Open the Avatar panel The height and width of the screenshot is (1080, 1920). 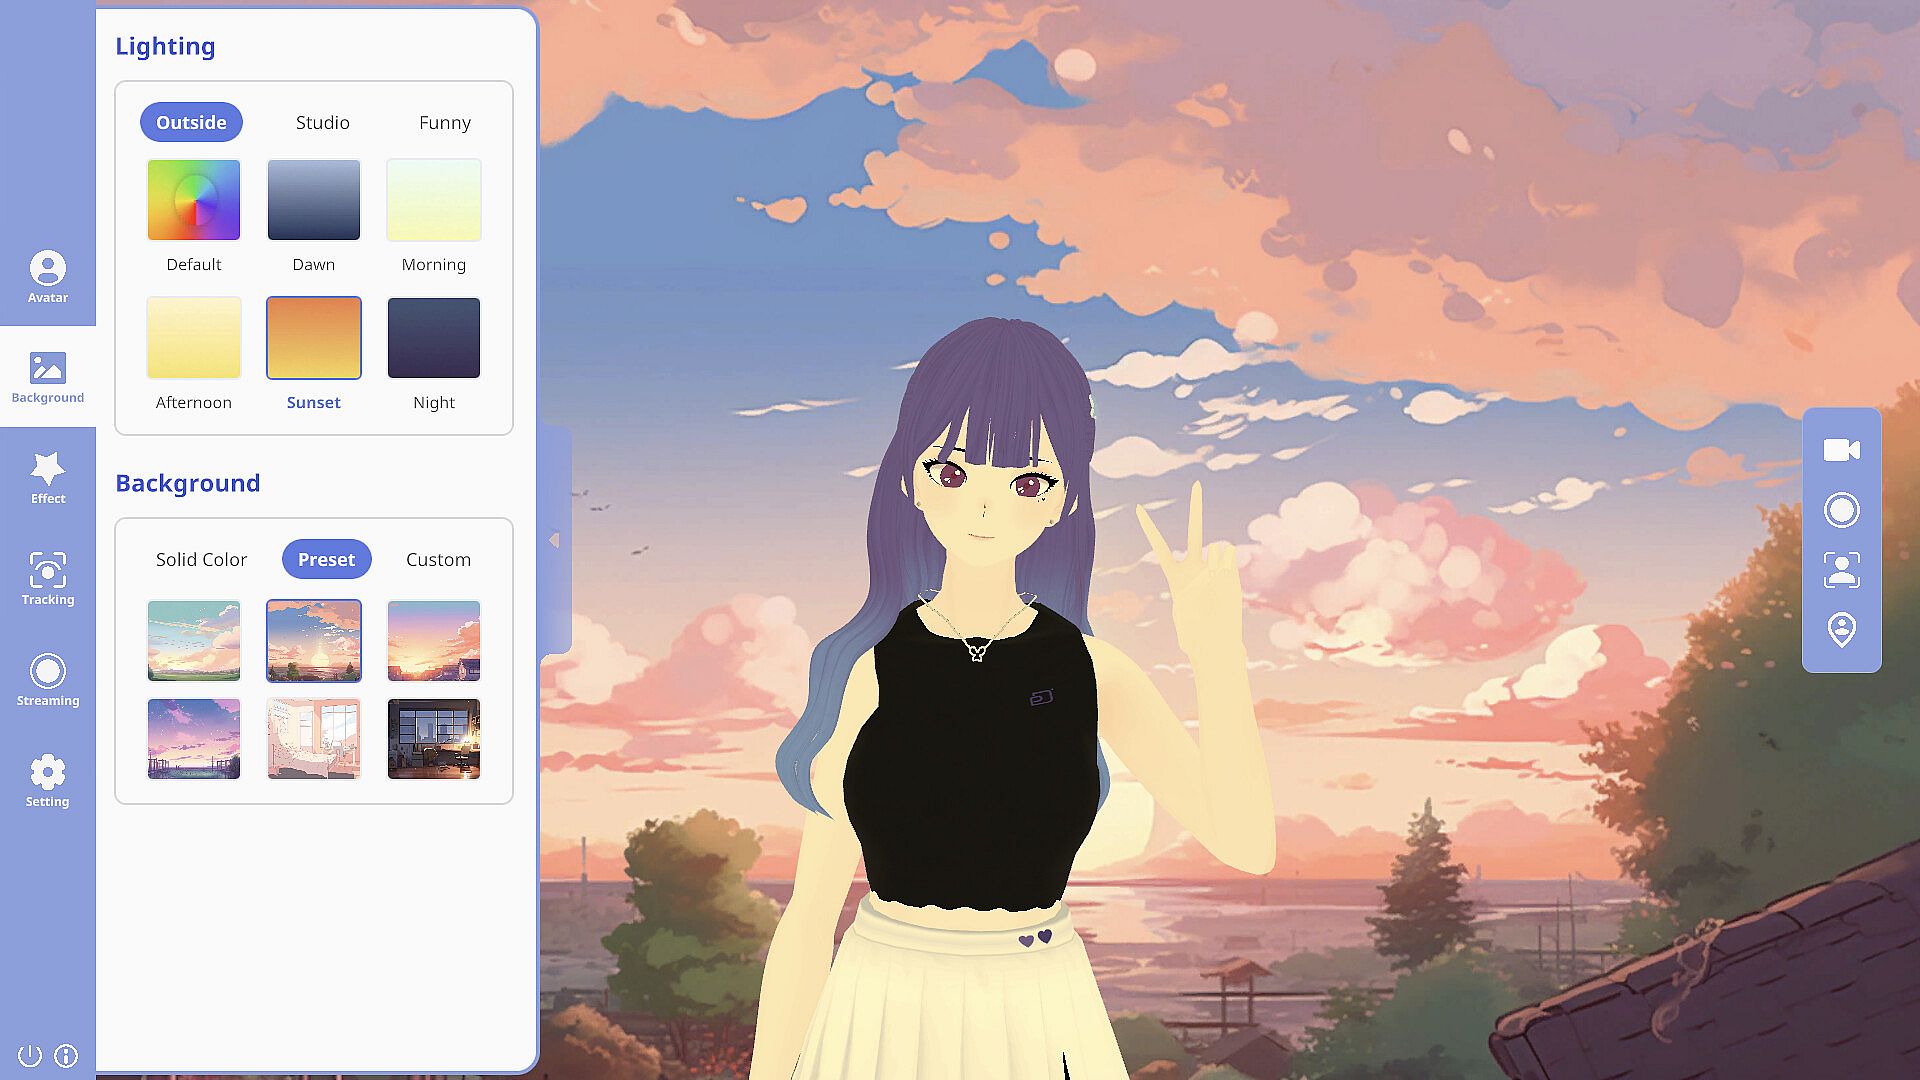pos(47,276)
